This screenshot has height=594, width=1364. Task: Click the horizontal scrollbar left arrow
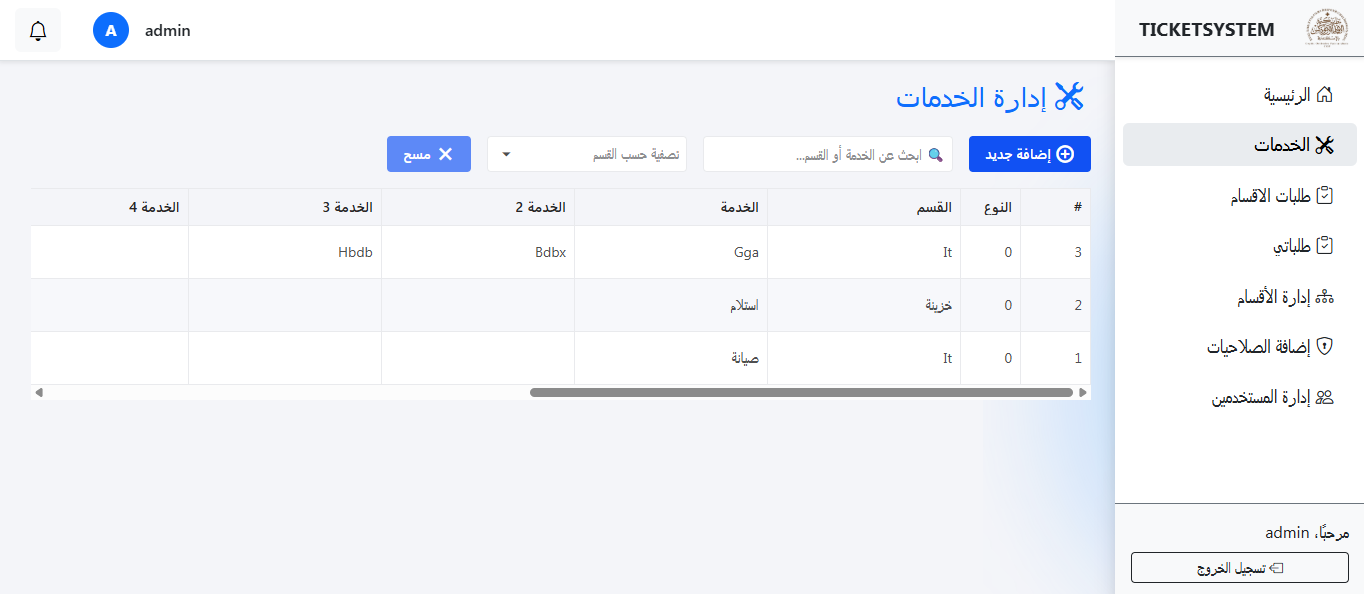click(x=39, y=393)
